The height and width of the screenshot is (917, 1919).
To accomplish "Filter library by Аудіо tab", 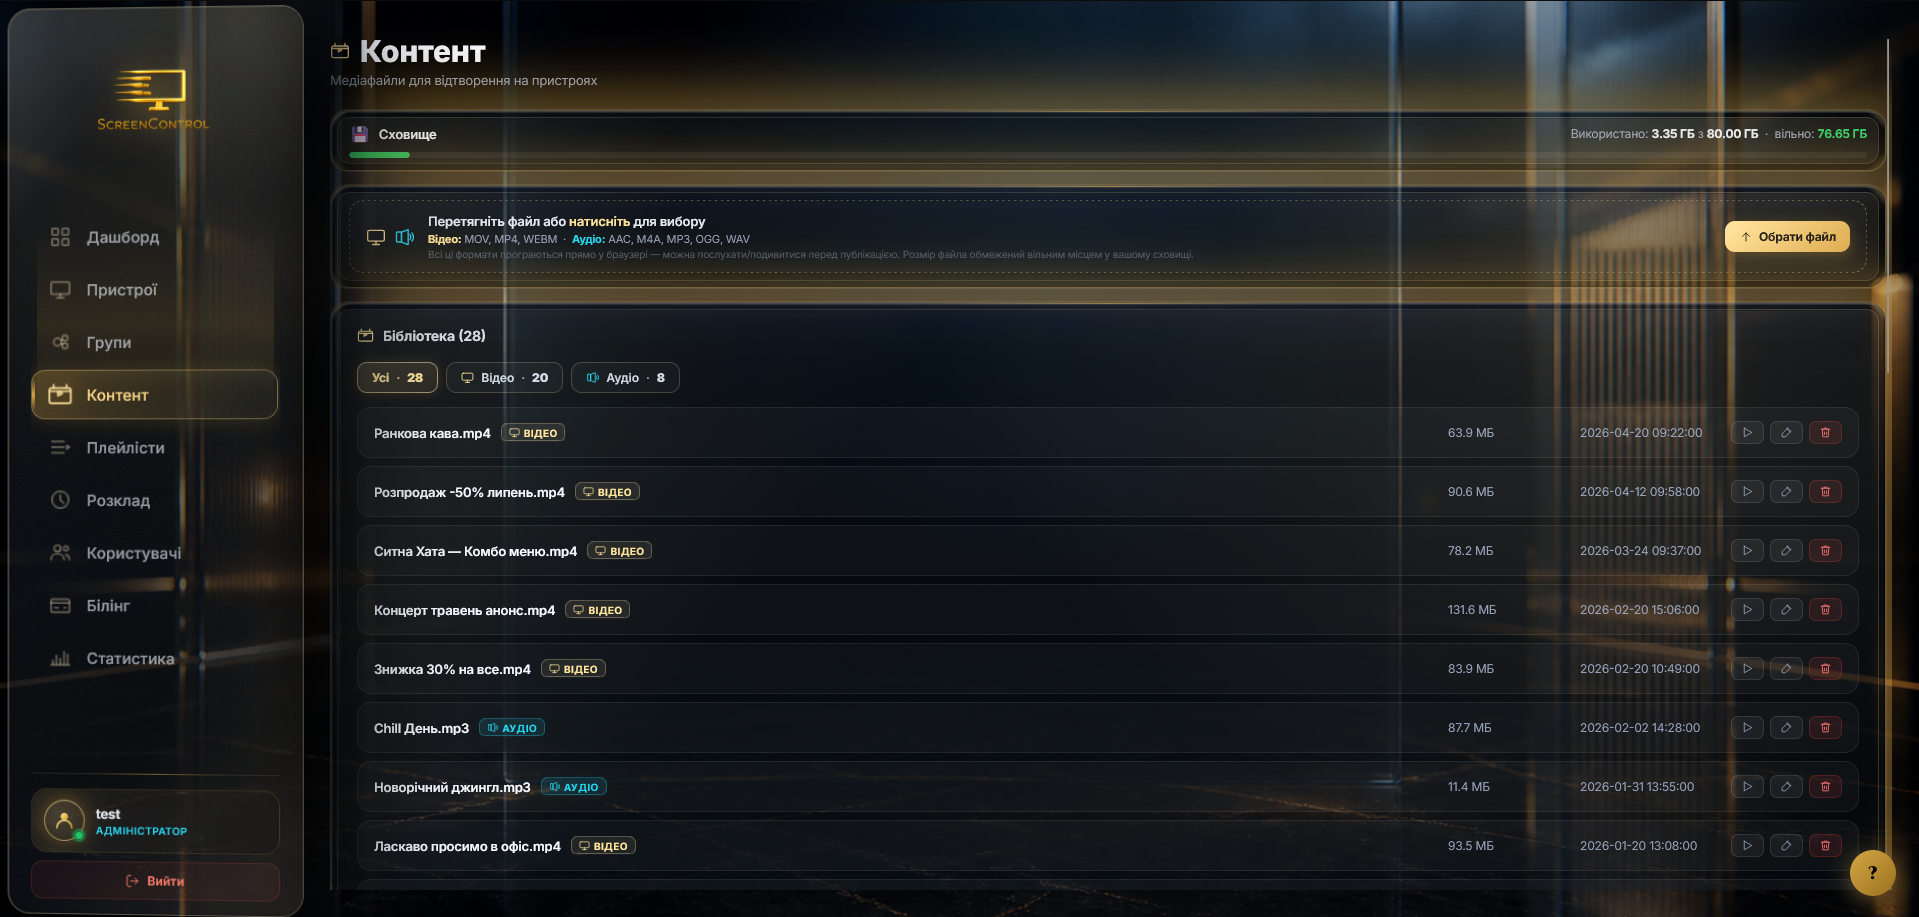I will pos(625,378).
